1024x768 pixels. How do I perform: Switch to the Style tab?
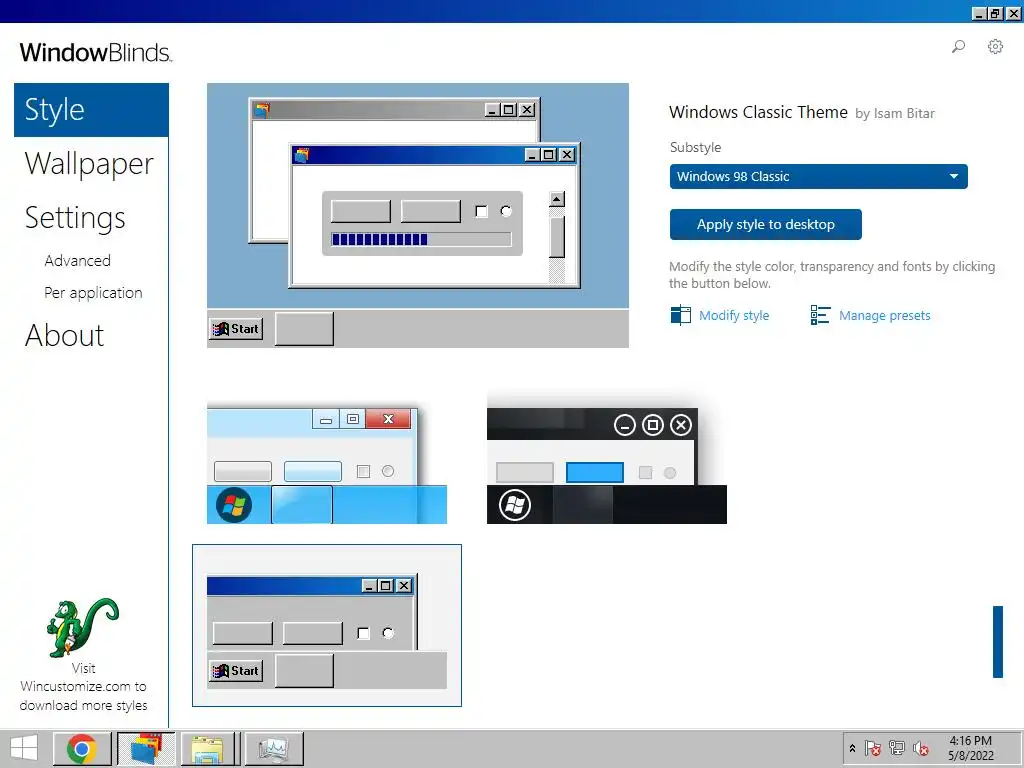point(91,110)
